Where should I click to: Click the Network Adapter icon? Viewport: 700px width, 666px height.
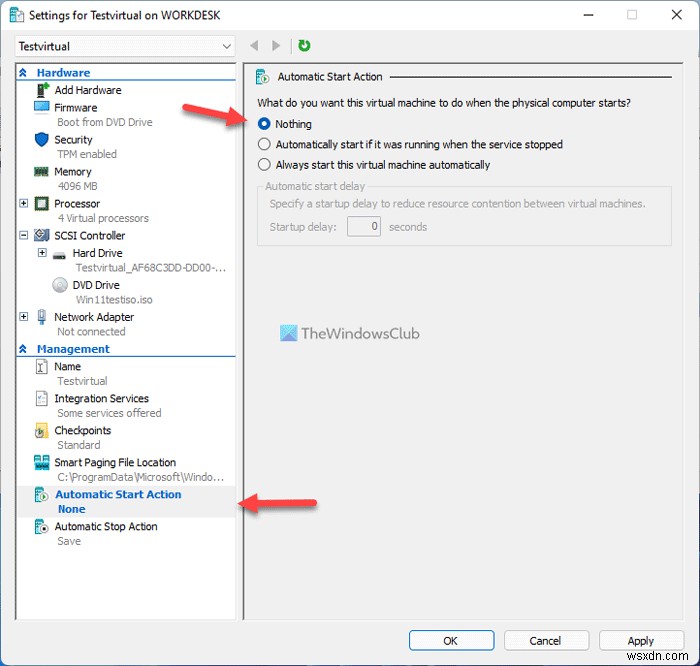[x=42, y=316]
